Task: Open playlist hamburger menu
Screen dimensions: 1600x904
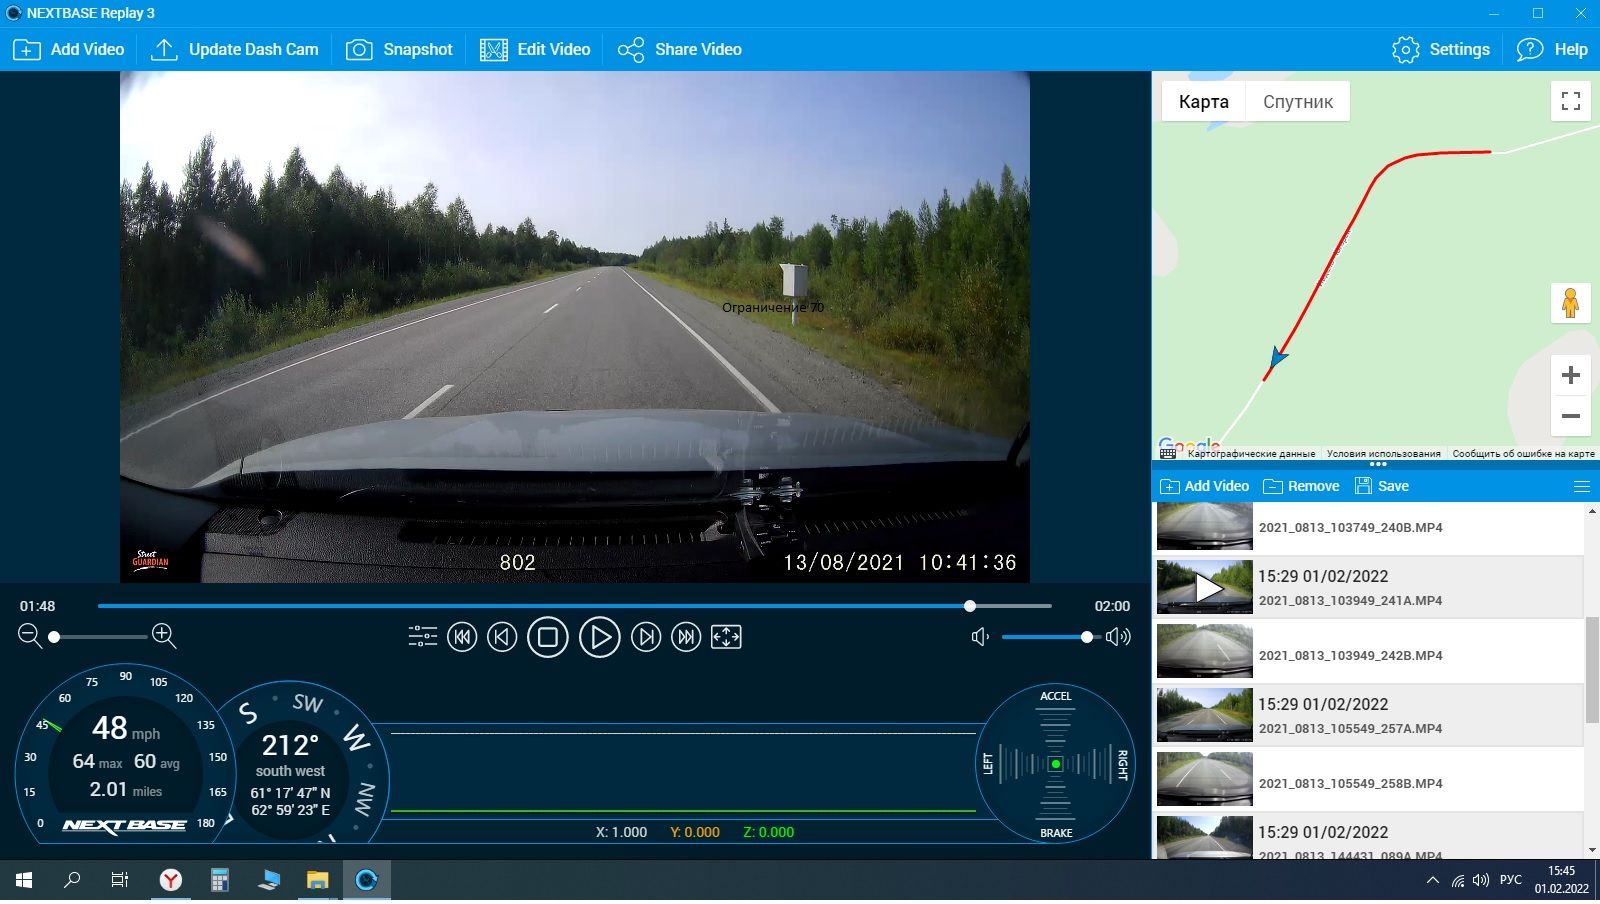Action: pos(1581,487)
